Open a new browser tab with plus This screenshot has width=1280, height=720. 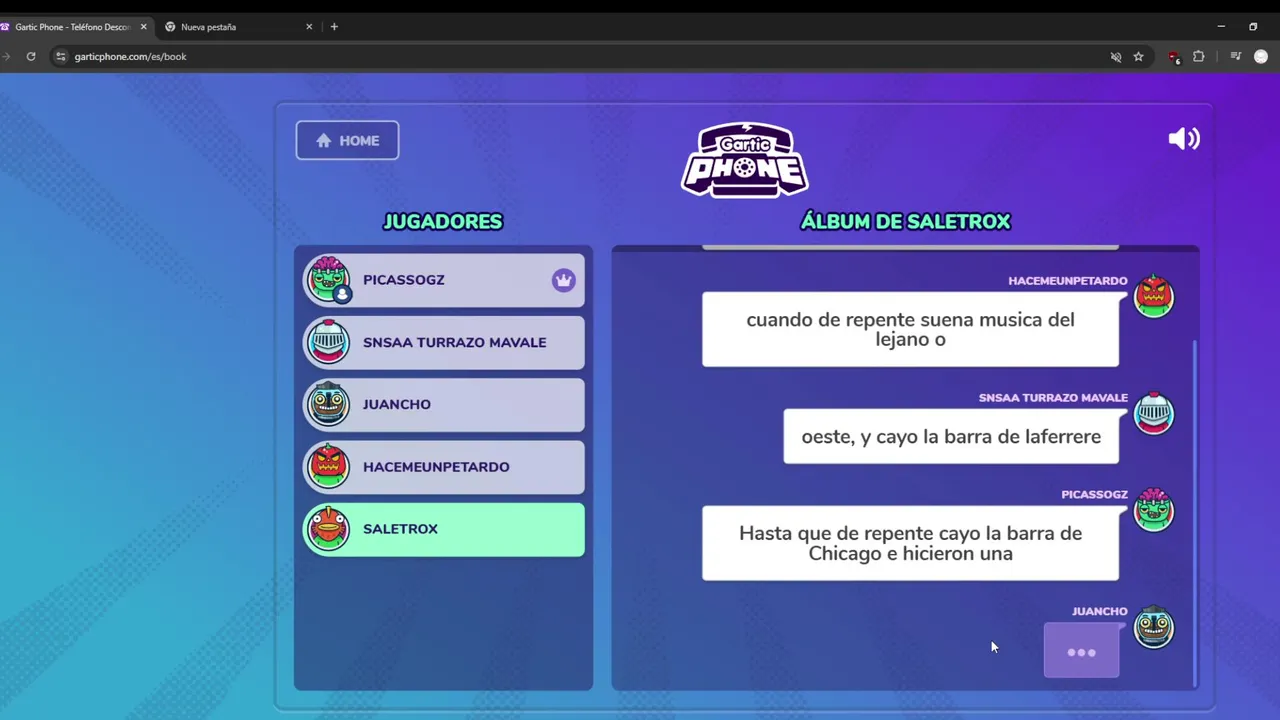(334, 27)
